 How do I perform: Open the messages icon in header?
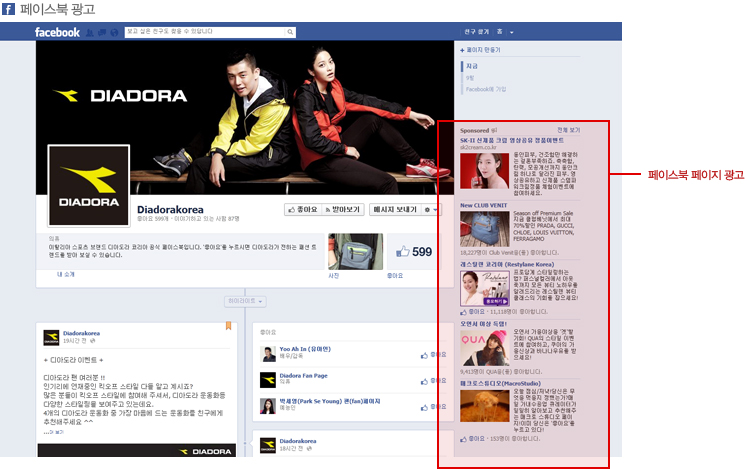click(102, 32)
